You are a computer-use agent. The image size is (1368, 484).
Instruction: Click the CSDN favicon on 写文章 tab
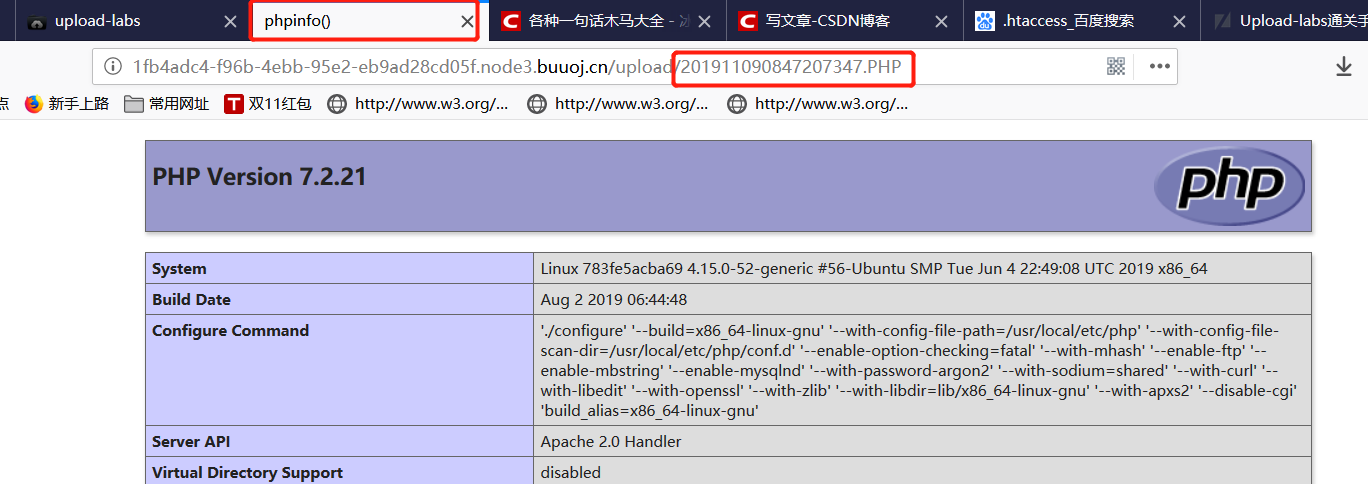[x=747, y=21]
